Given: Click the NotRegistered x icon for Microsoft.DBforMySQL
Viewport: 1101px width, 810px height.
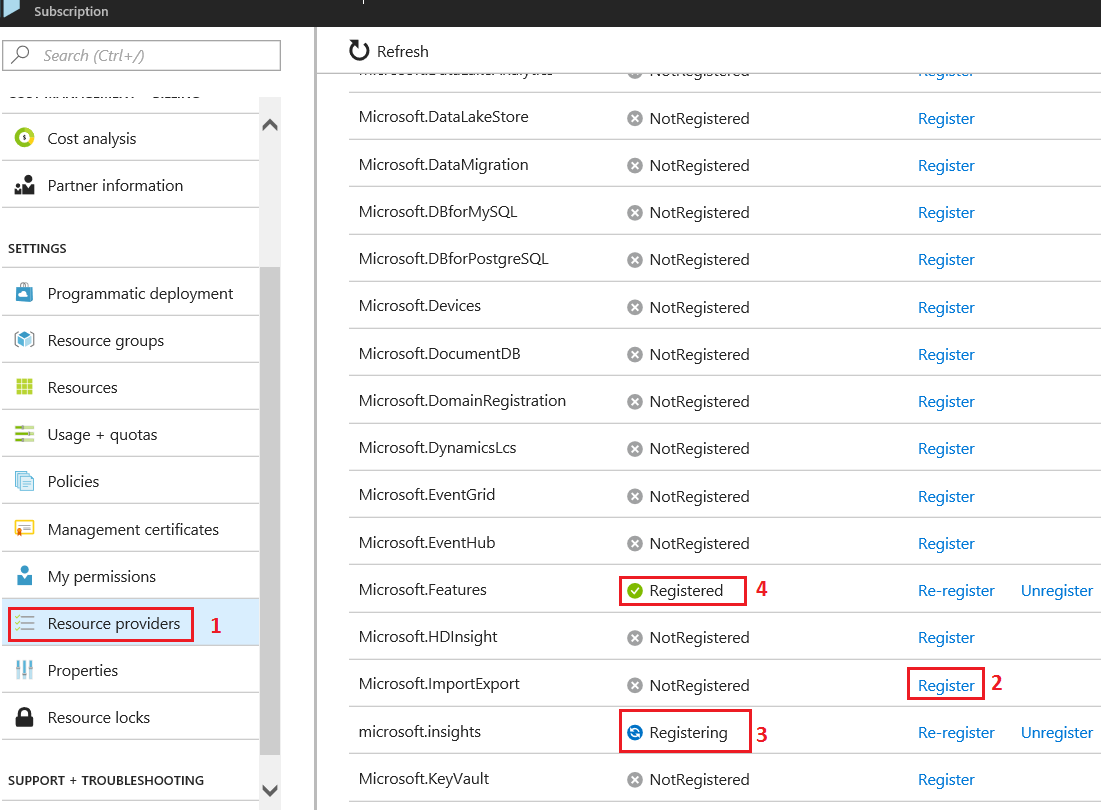Looking at the screenshot, I should 635,212.
